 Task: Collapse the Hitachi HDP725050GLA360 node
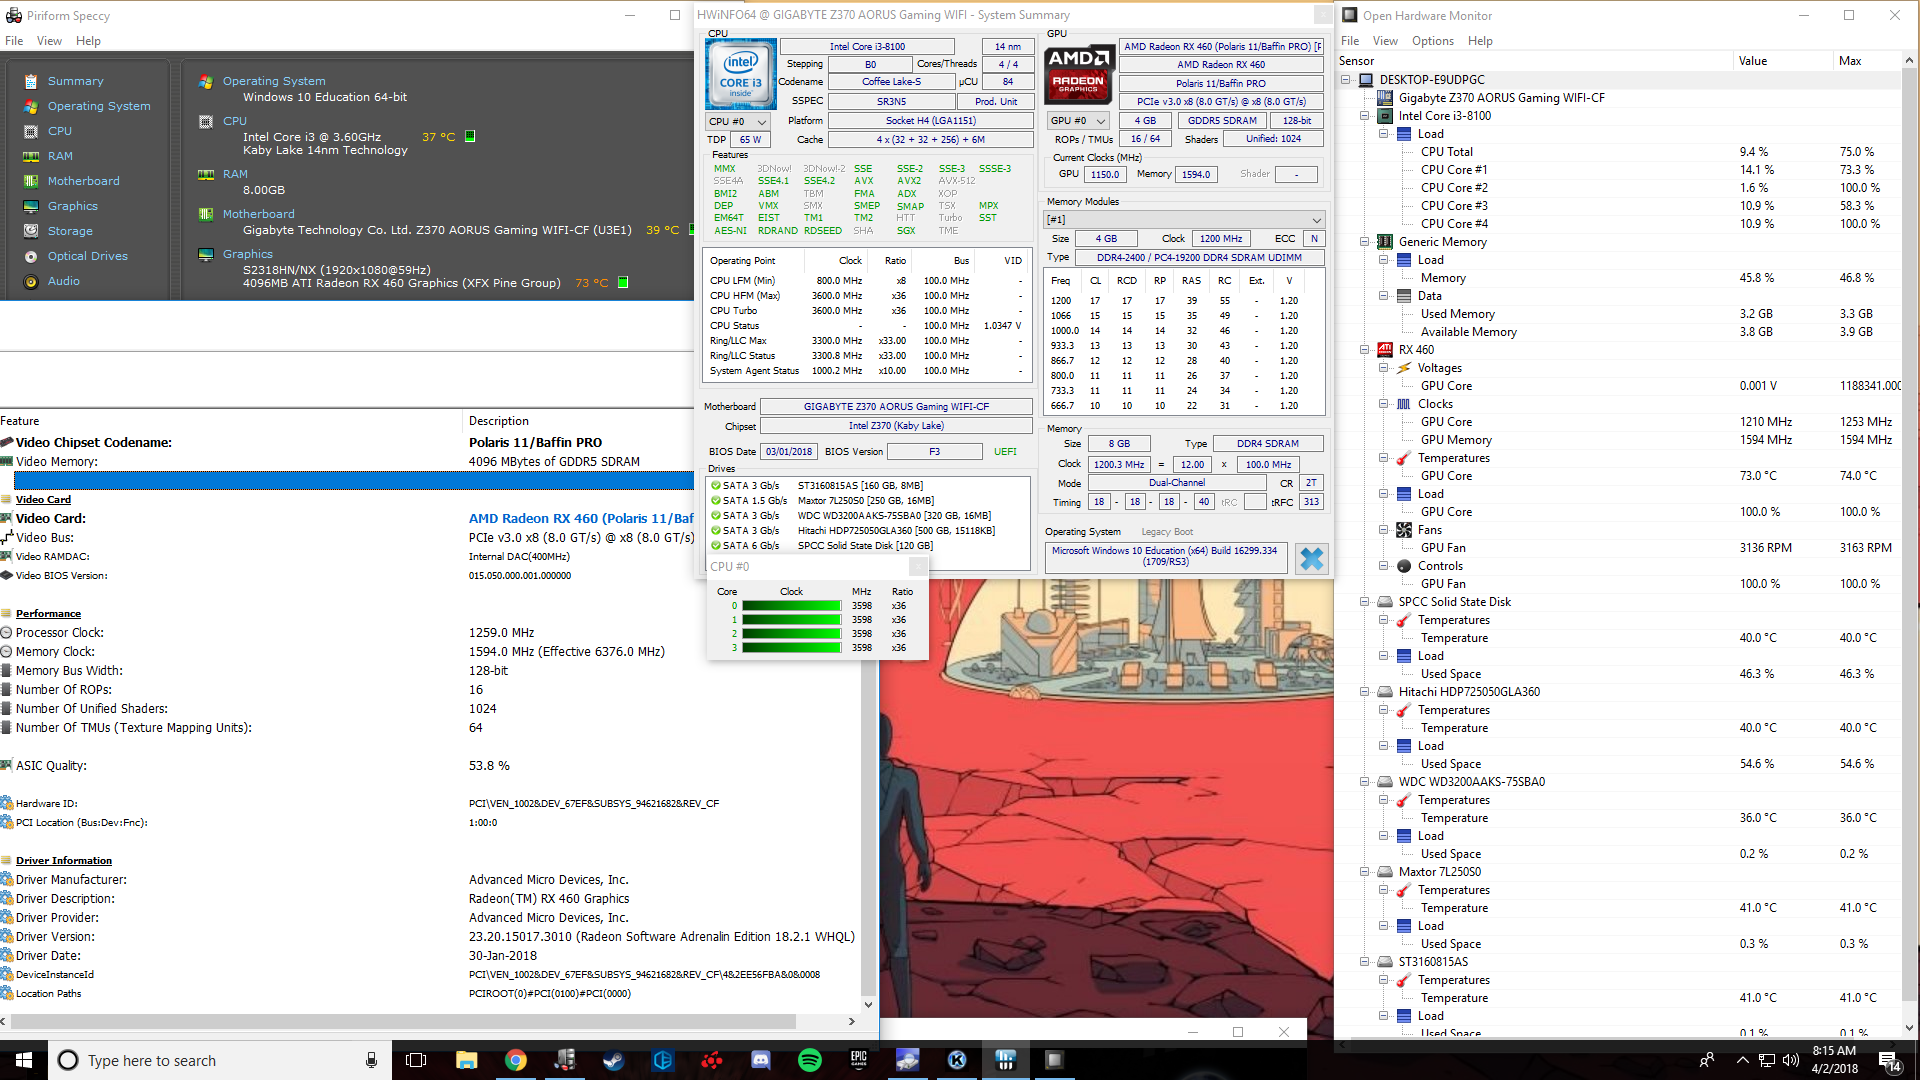(x=1365, y=692)
